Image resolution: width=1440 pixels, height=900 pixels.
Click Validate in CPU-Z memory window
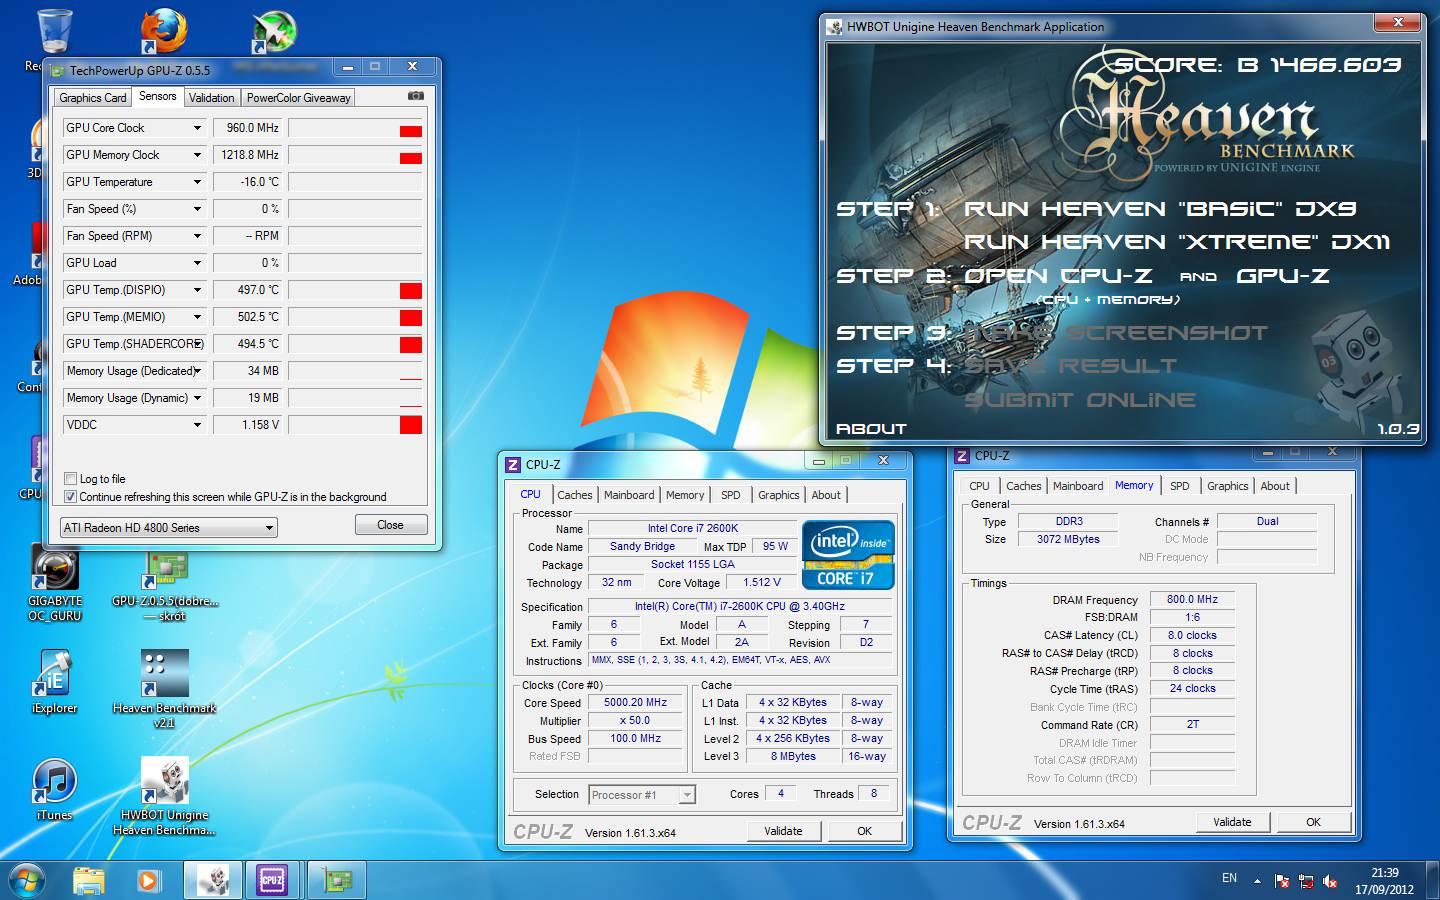[x=1232, y=822]
